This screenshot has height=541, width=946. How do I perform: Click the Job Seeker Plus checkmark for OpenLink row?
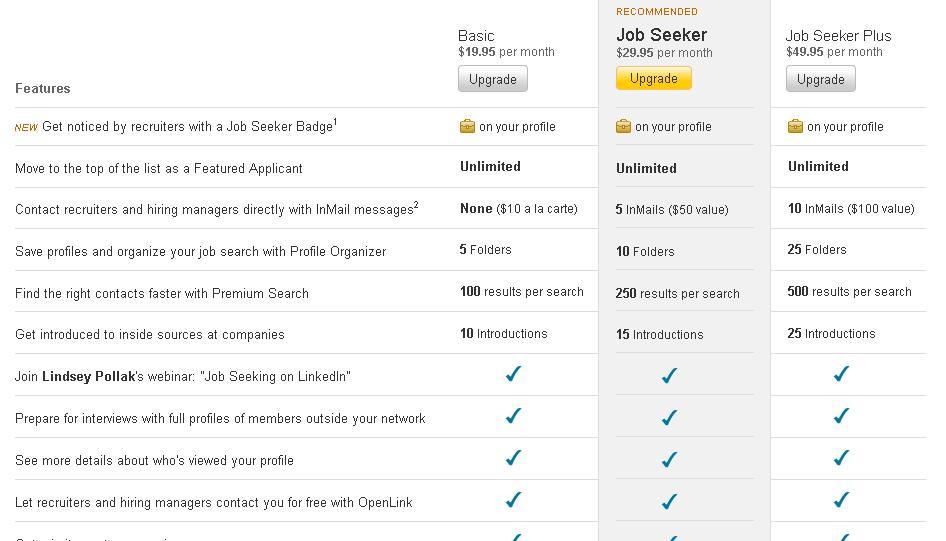point(841,500)
